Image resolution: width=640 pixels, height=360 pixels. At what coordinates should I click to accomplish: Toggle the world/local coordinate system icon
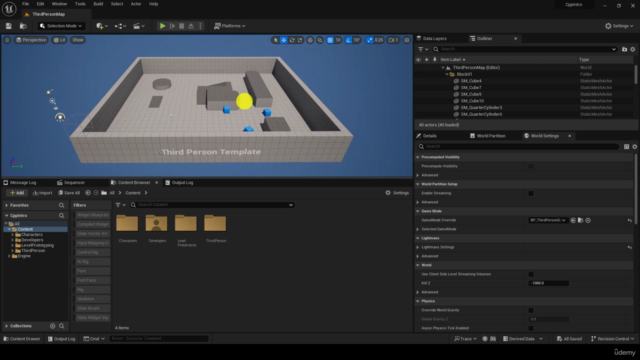coord(310,40)
